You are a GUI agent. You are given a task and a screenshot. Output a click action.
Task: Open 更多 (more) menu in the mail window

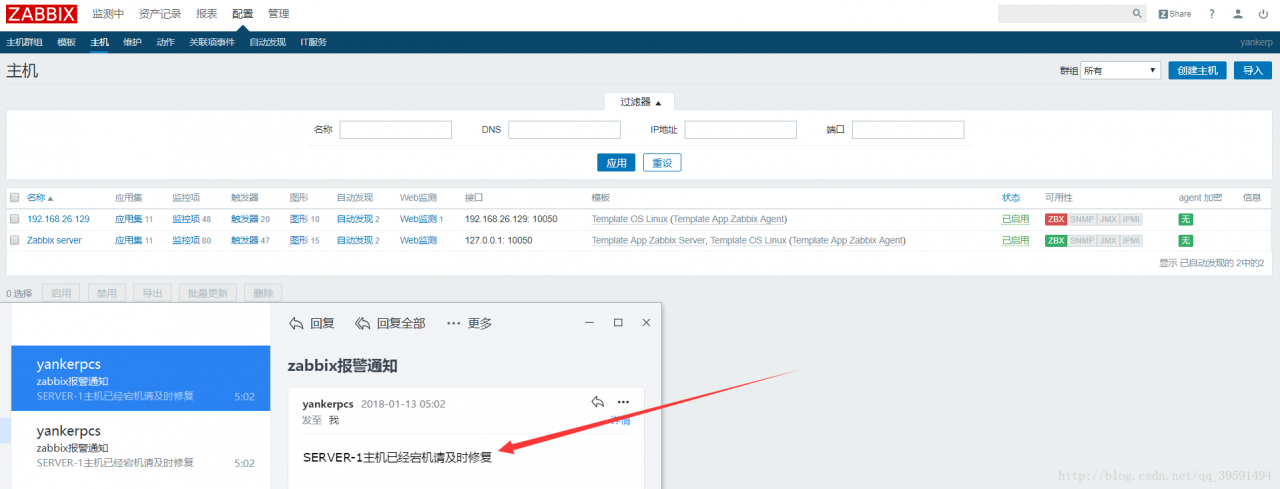click(x=469, y=323)
